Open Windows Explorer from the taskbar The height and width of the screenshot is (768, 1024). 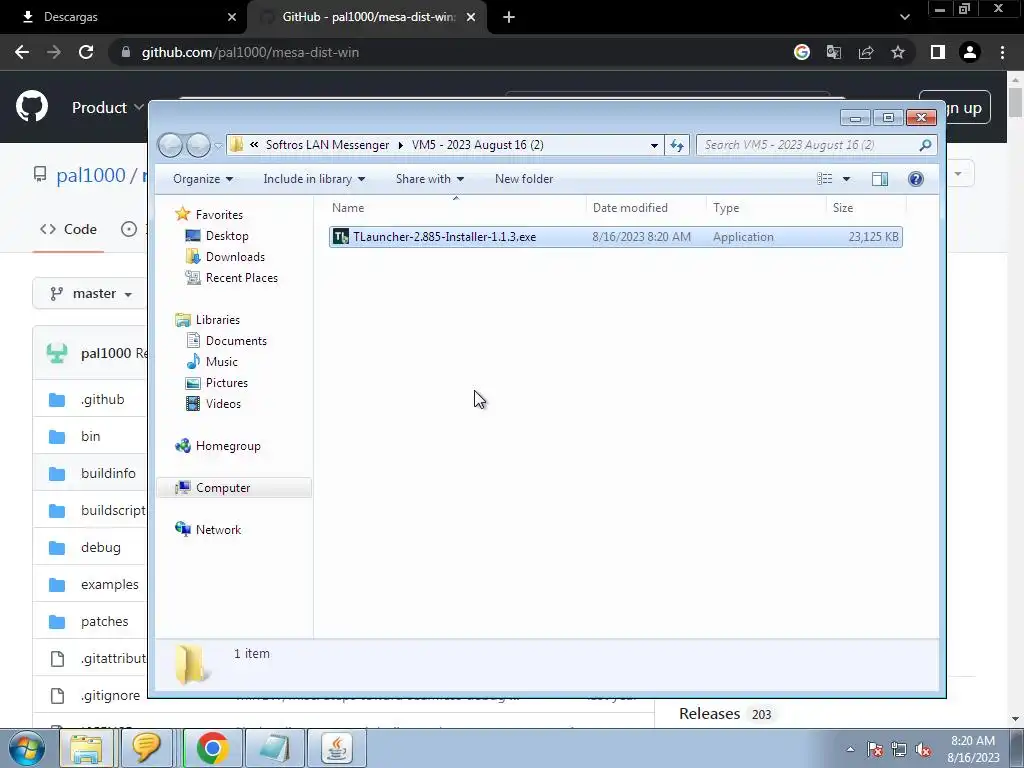pyautogui.click(x=86, y=748)
